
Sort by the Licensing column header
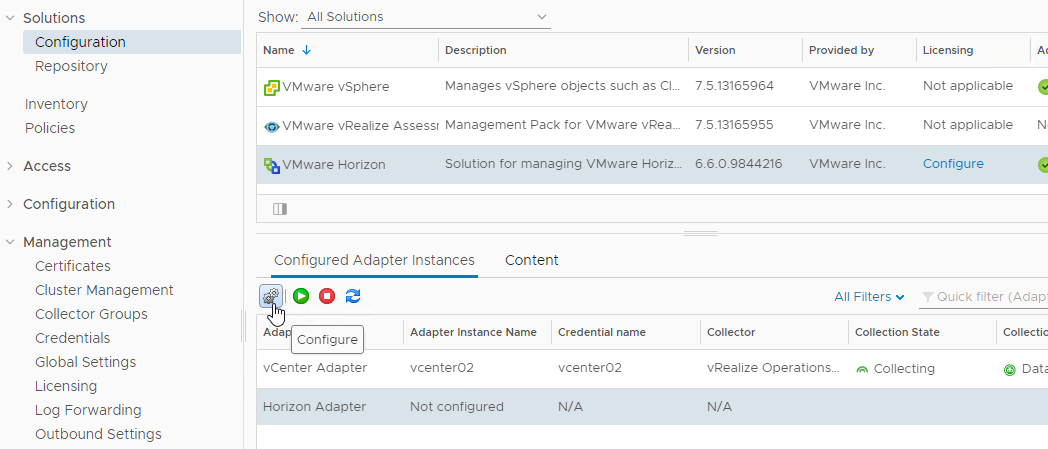pyautogui.click(x=948, y=50)
